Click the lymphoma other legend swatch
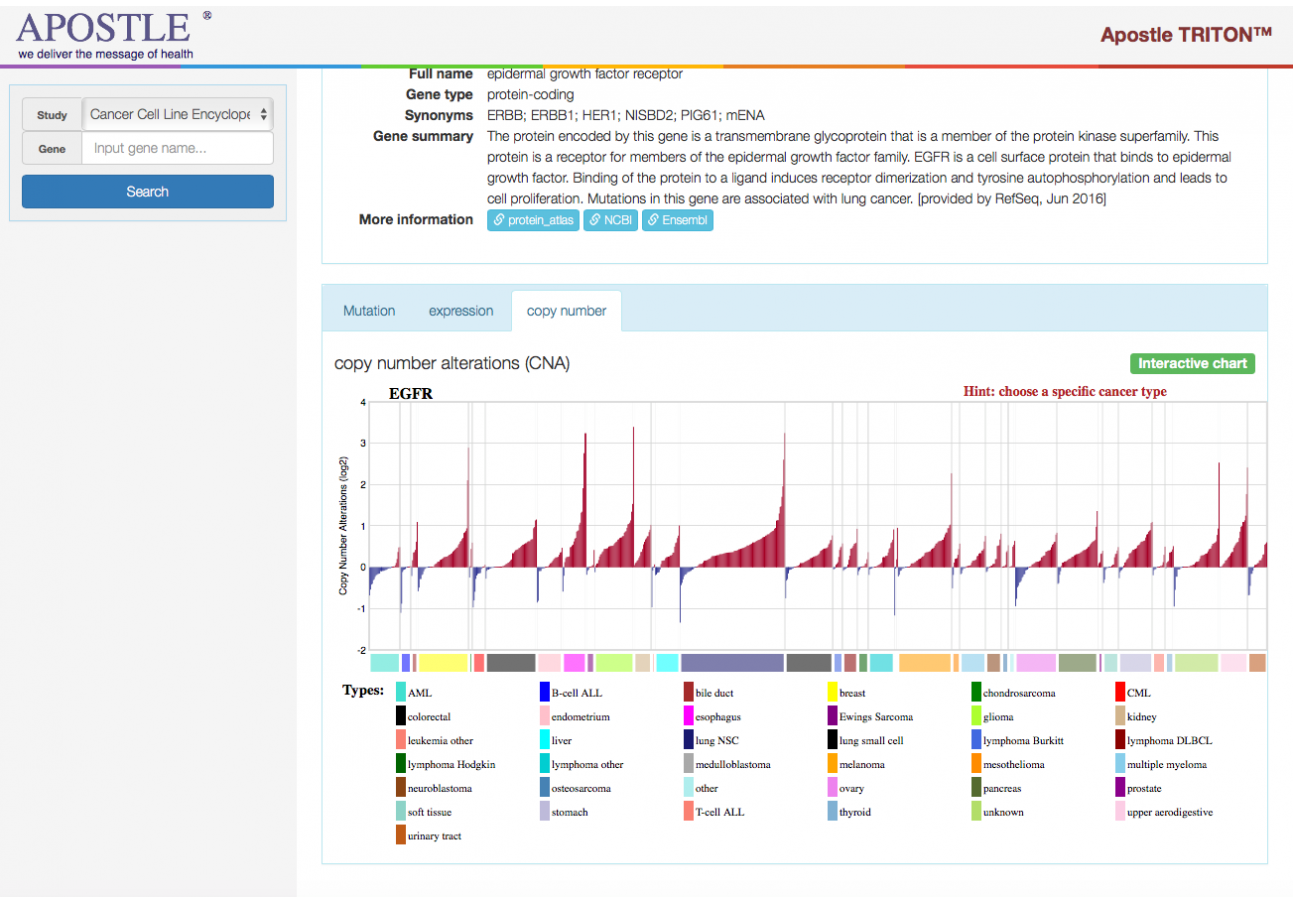 pos(545,764)
